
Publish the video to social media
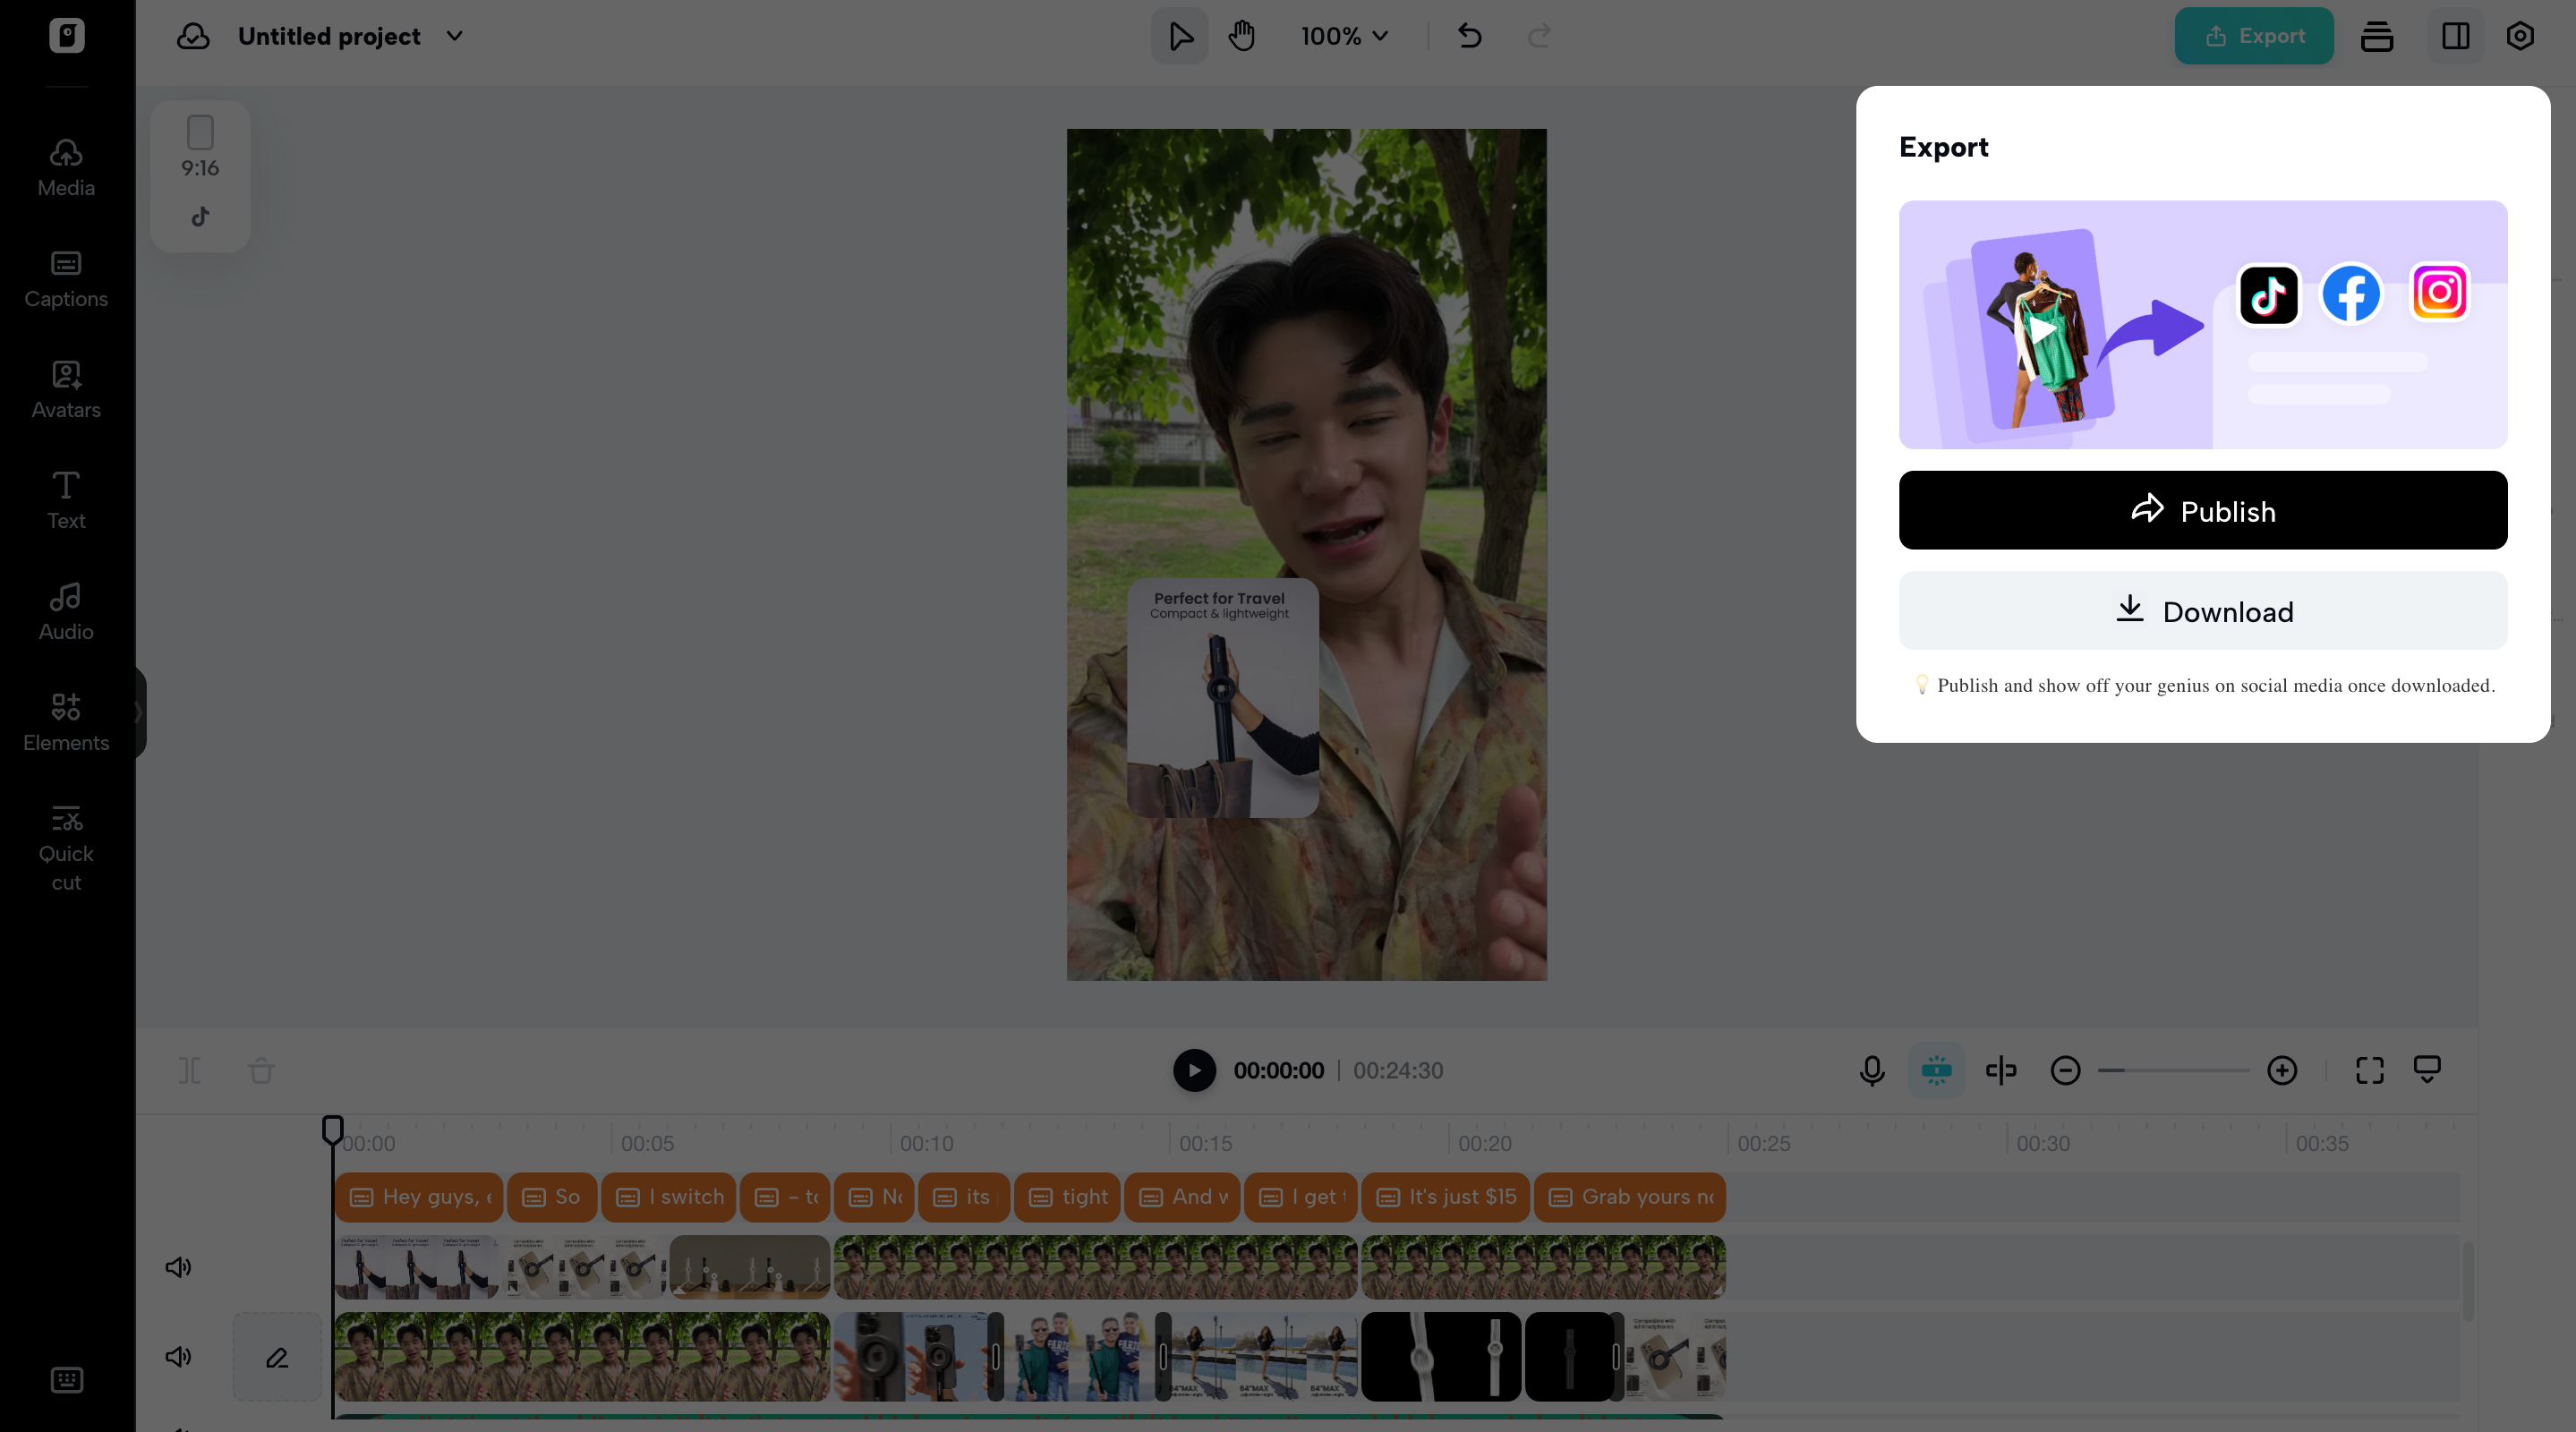click(x=2202, y=510)
